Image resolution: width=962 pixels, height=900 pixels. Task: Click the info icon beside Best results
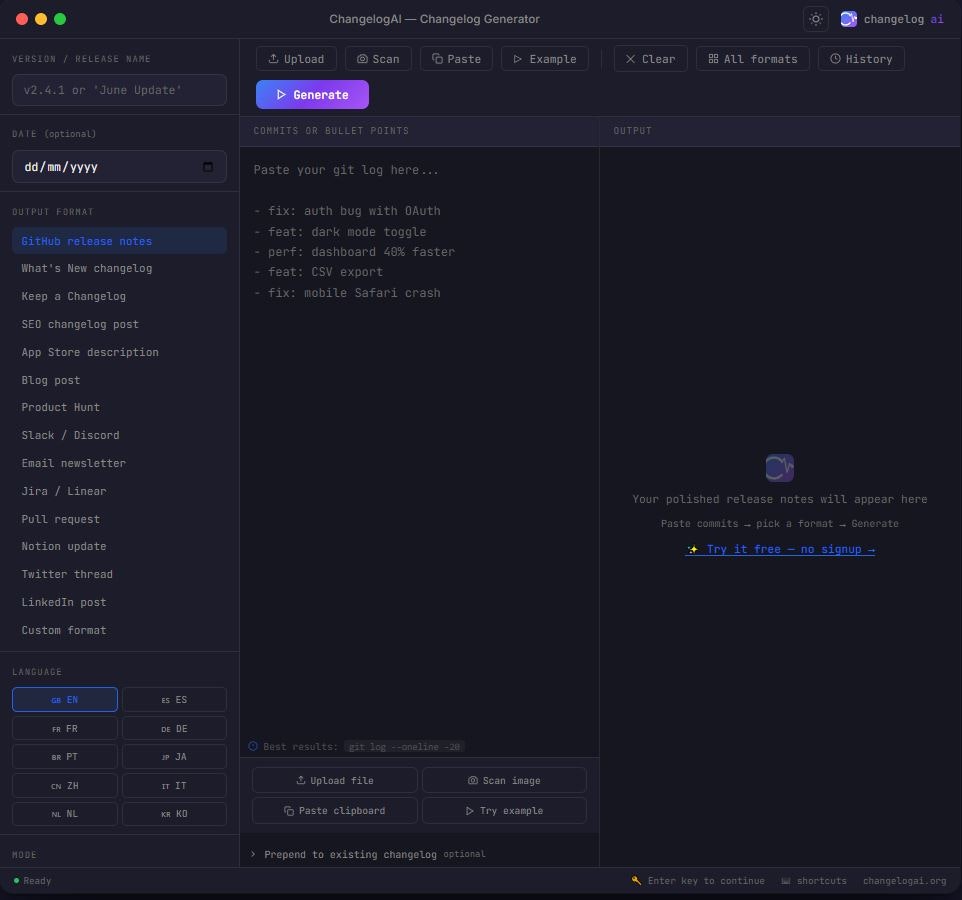[x=253, y=747]
